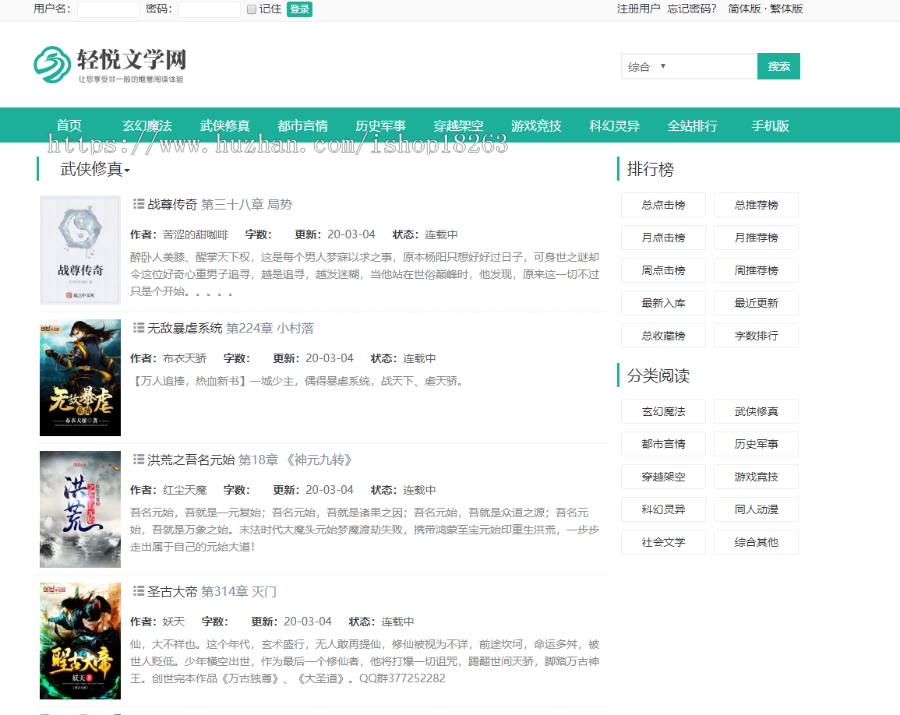
Task: Click list icon beside 圣古大帝 title
Action: 139,591
